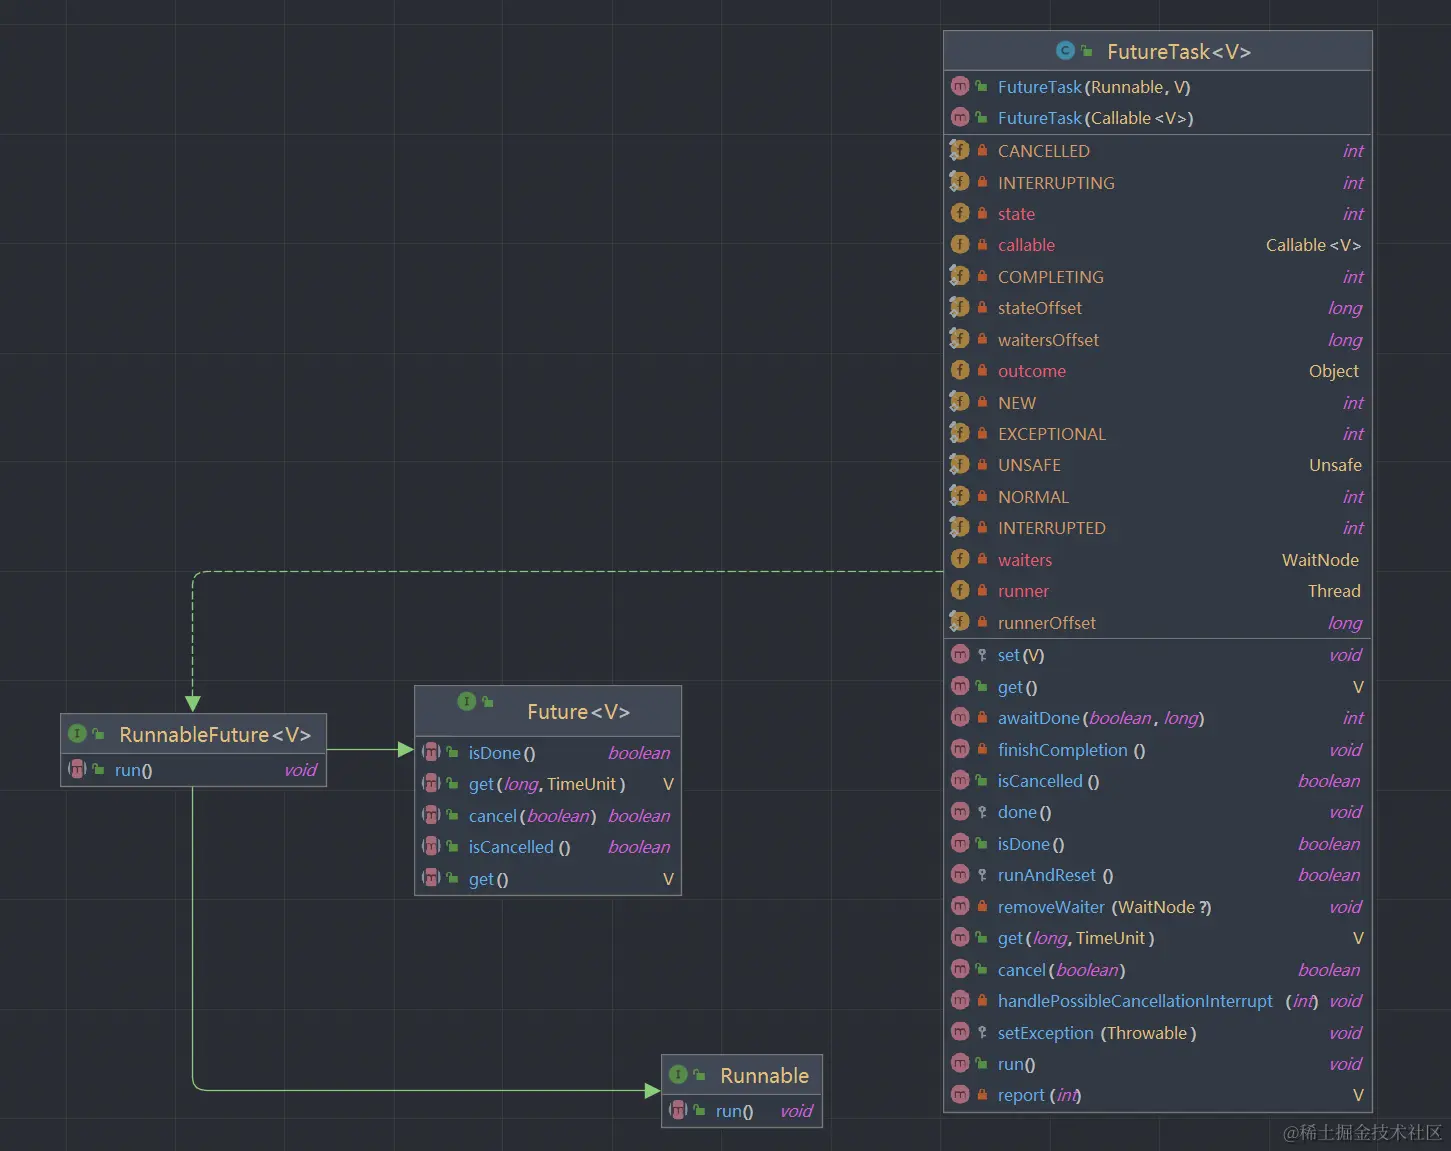Click the field icon beside waitersOffset

960,339
